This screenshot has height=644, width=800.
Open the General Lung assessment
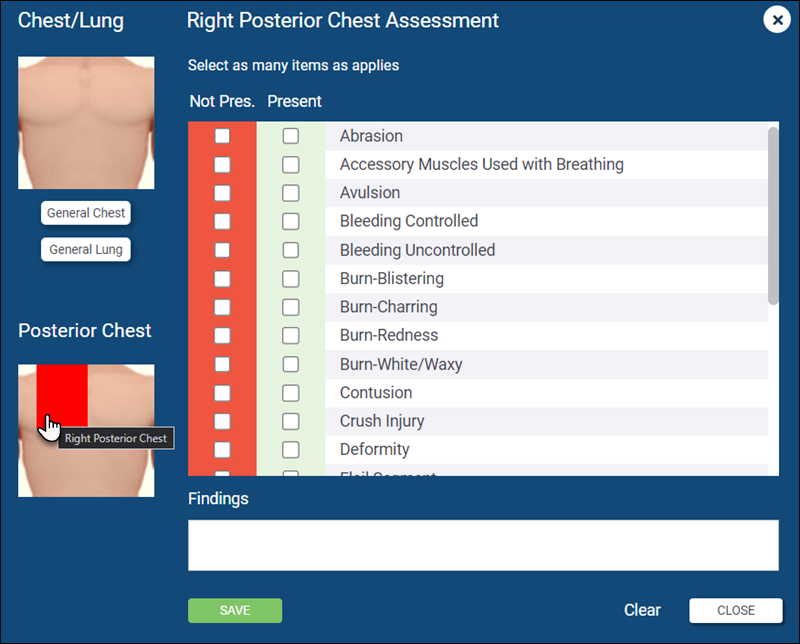86,250
